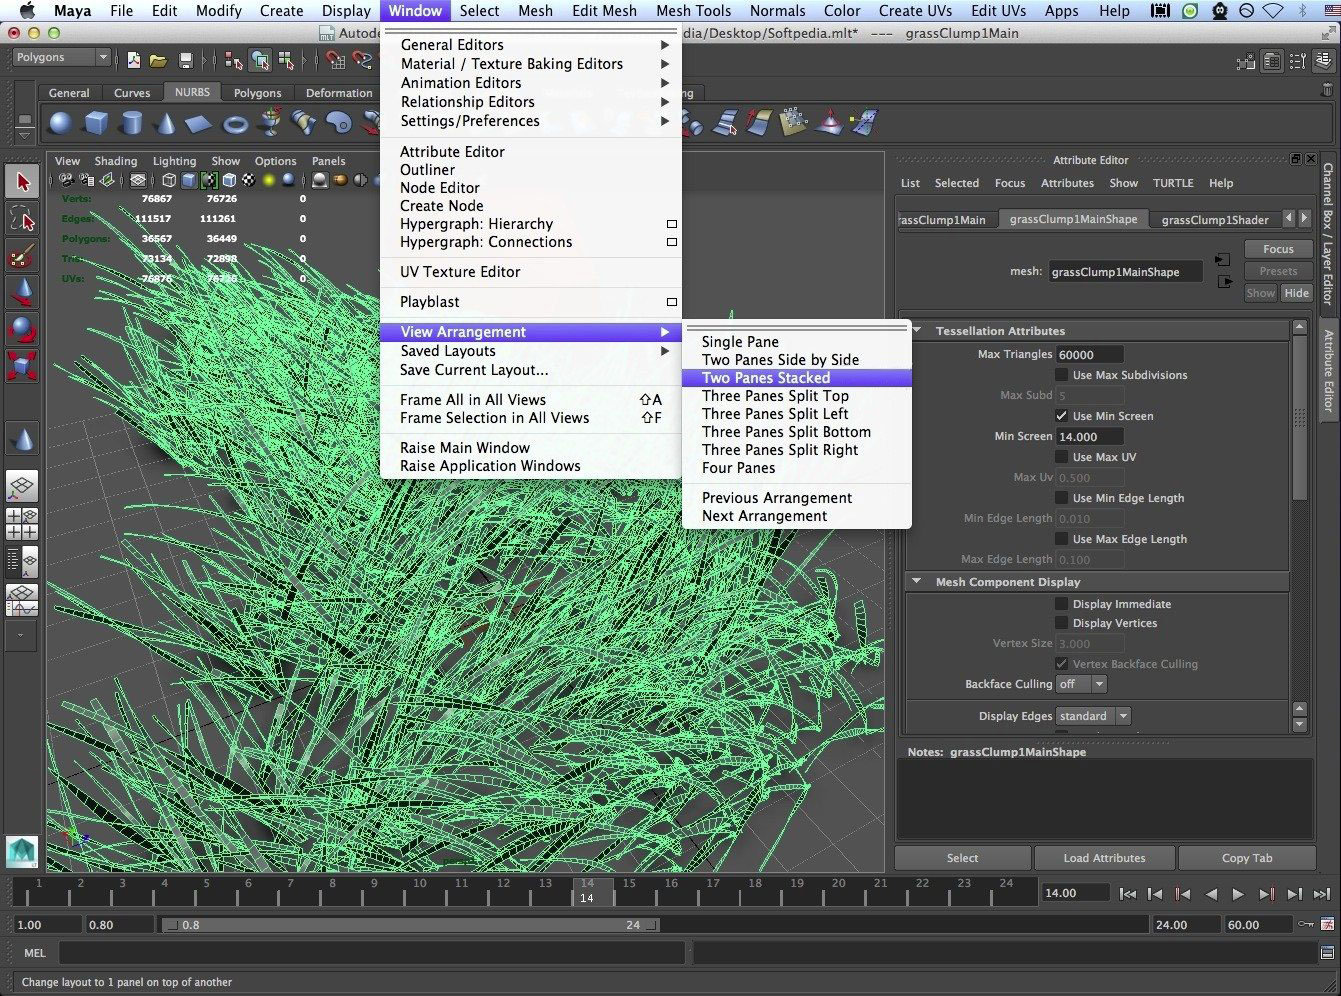Toggle textured display checker icon
The width and height of the screenshot is (1341, 996).
(x=248, y=181)
